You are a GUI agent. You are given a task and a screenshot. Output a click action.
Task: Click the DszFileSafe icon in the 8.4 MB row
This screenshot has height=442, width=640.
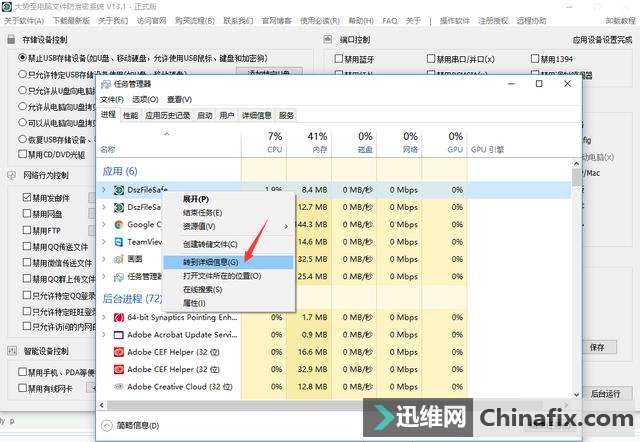coord(119,190)
